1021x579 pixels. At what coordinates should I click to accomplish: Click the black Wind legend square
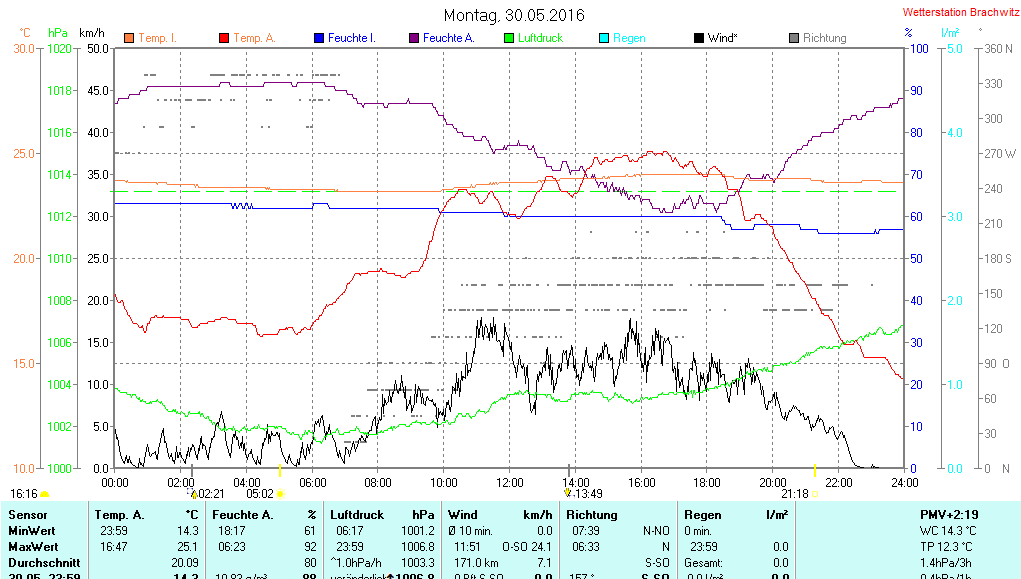tap(698, 38)
